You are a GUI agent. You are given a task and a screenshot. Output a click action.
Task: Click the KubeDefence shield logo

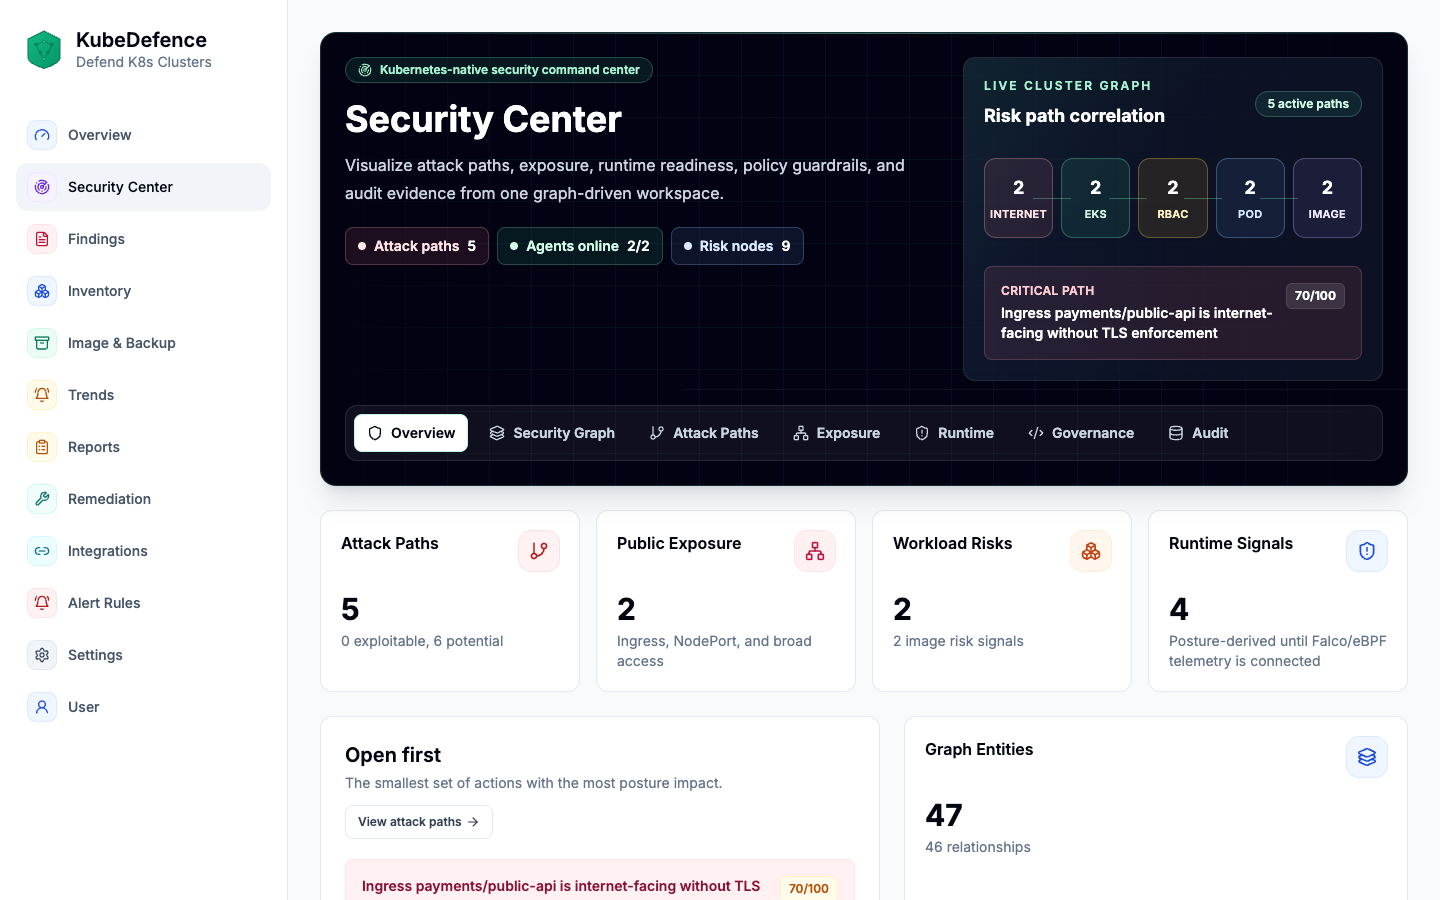point(44,49)
